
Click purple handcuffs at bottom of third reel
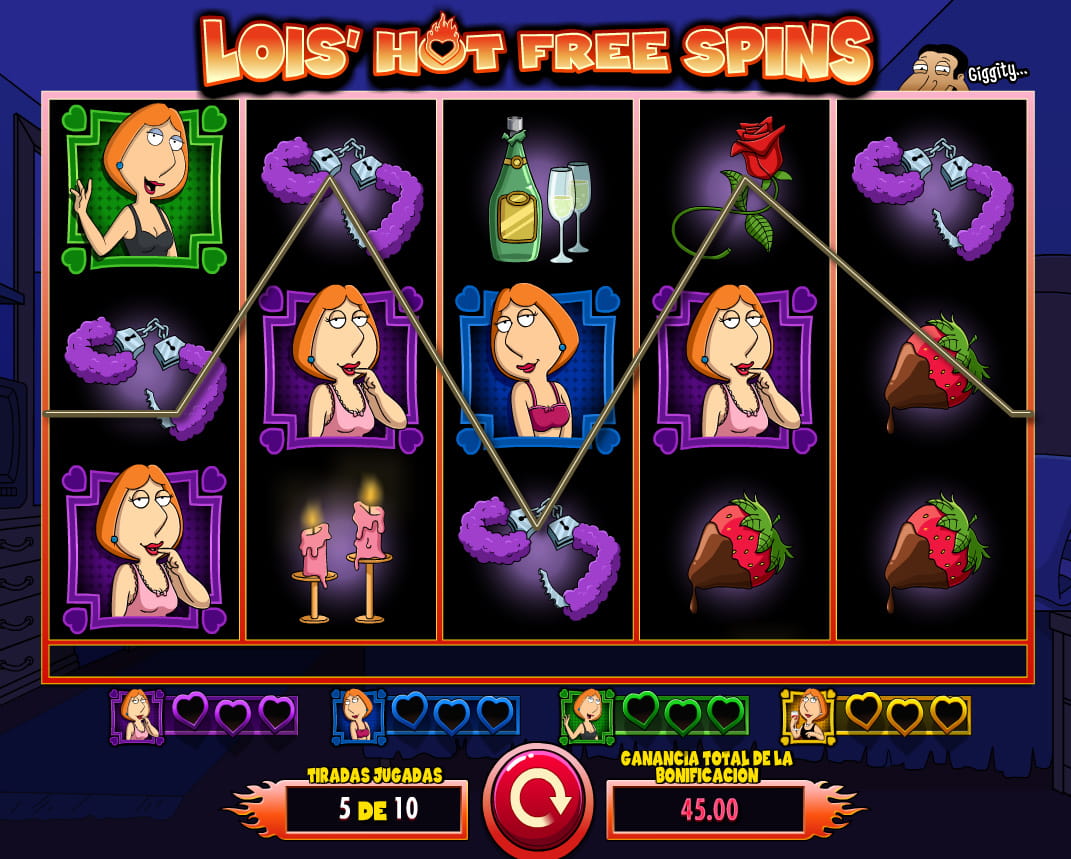tap(540, 559)
